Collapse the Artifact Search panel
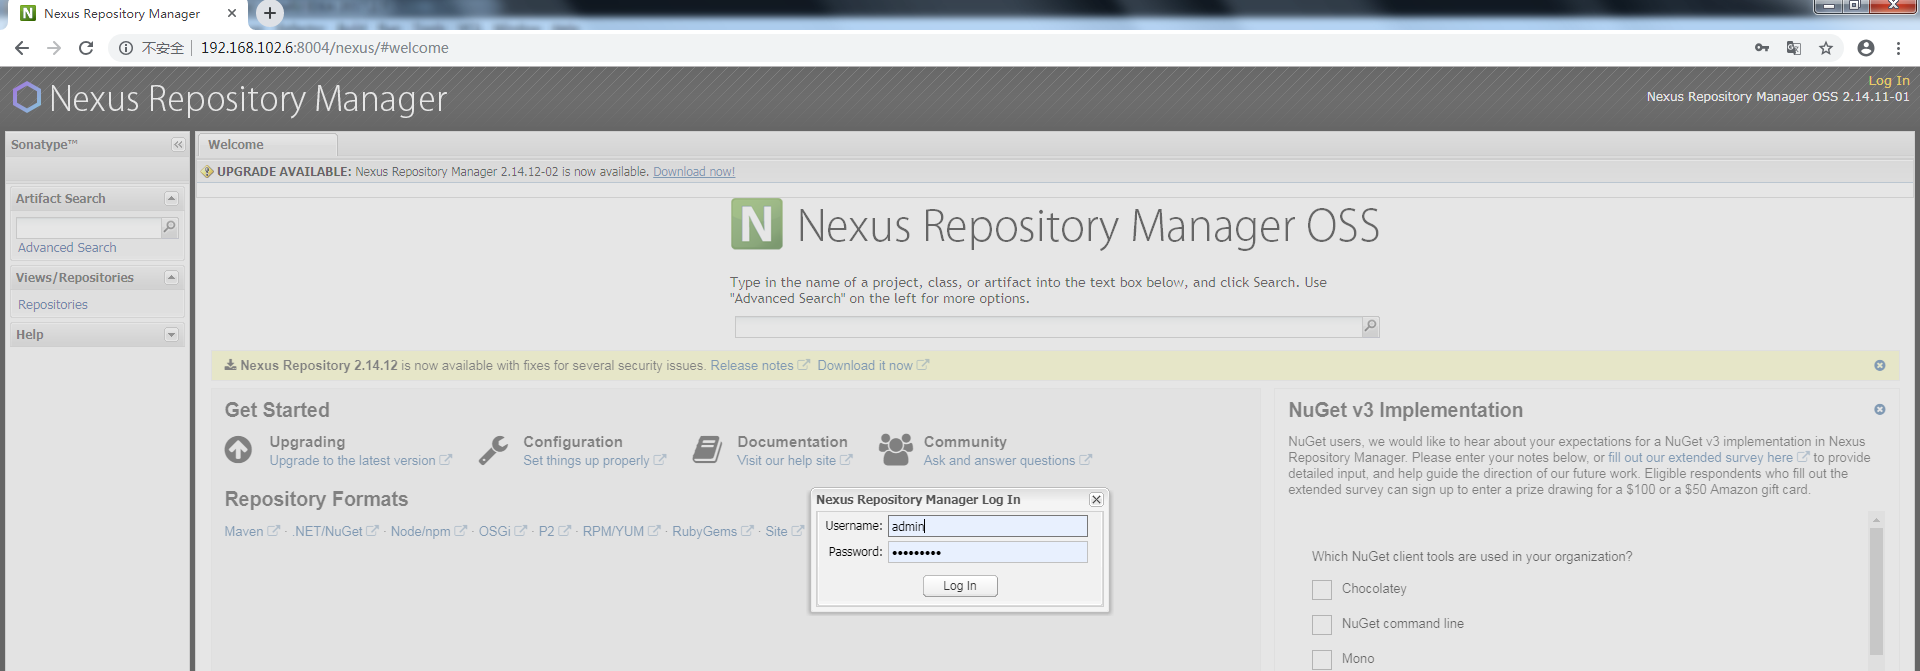 (x=171, y=199)
